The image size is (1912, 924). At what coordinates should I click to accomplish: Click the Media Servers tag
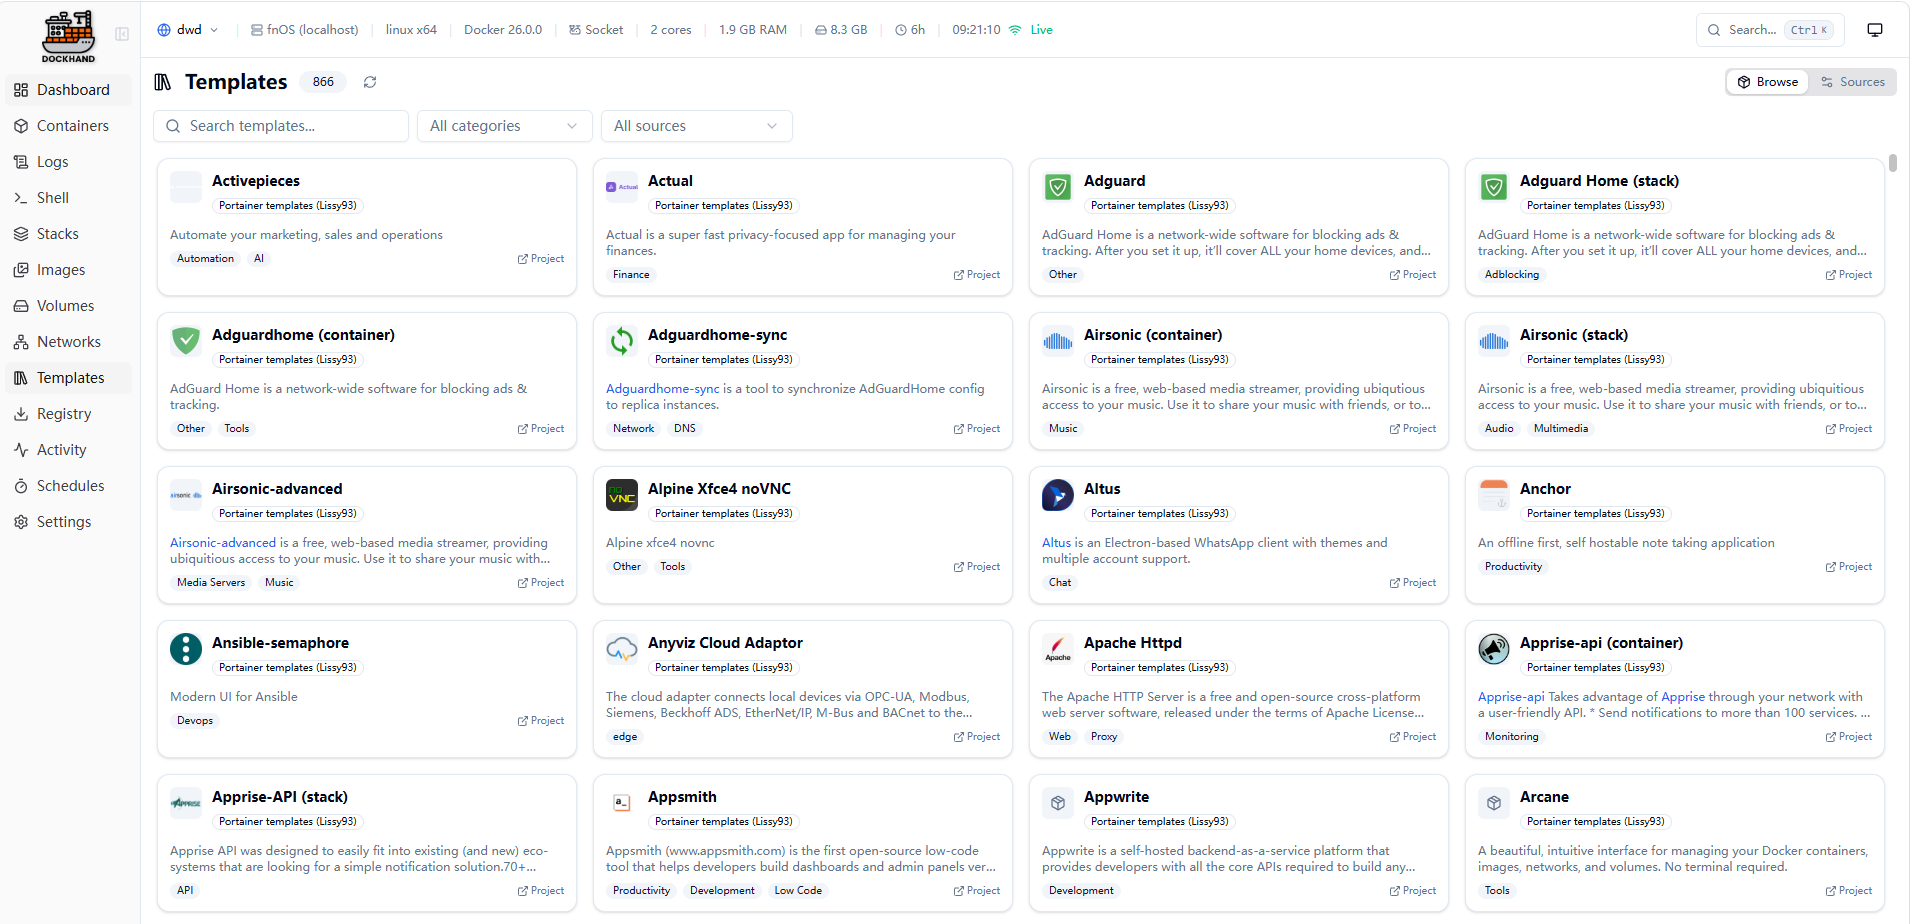(211, 583)
